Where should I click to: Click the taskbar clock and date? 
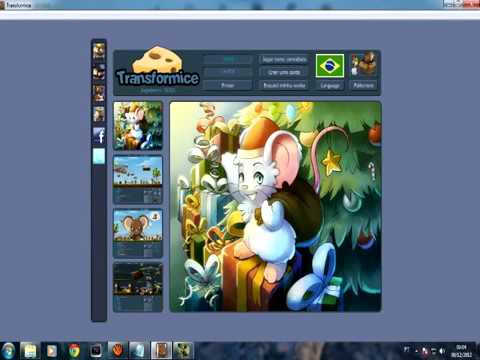461,351
